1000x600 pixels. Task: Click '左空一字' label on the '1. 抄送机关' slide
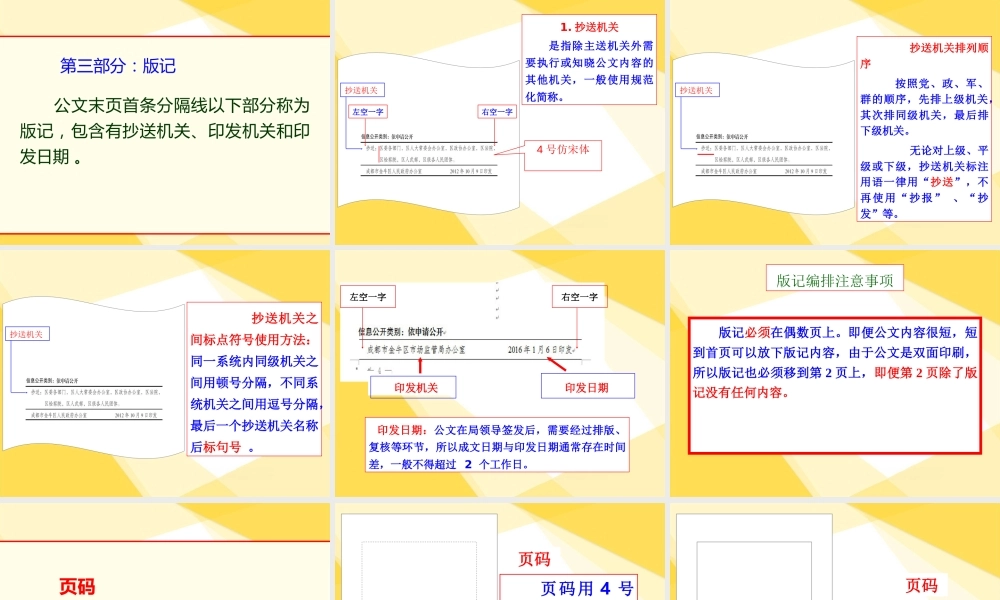[367, 112]
